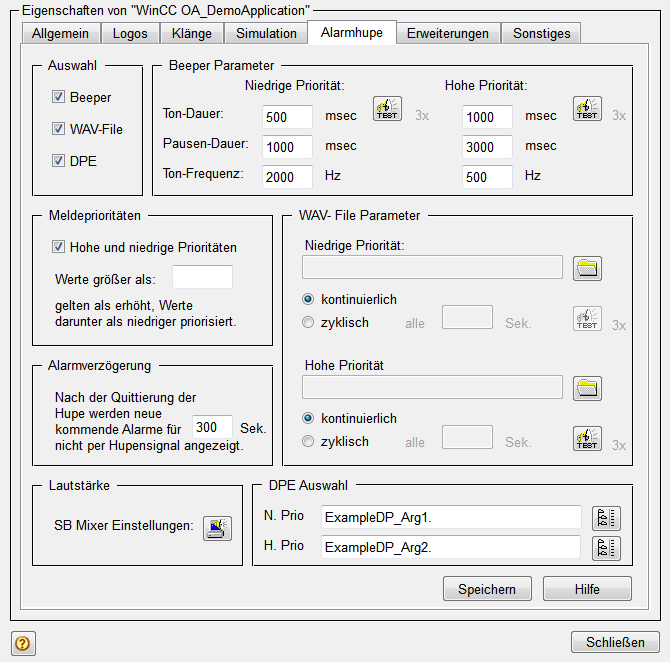Open the DPE selector for N. Prio

[606, 518]
